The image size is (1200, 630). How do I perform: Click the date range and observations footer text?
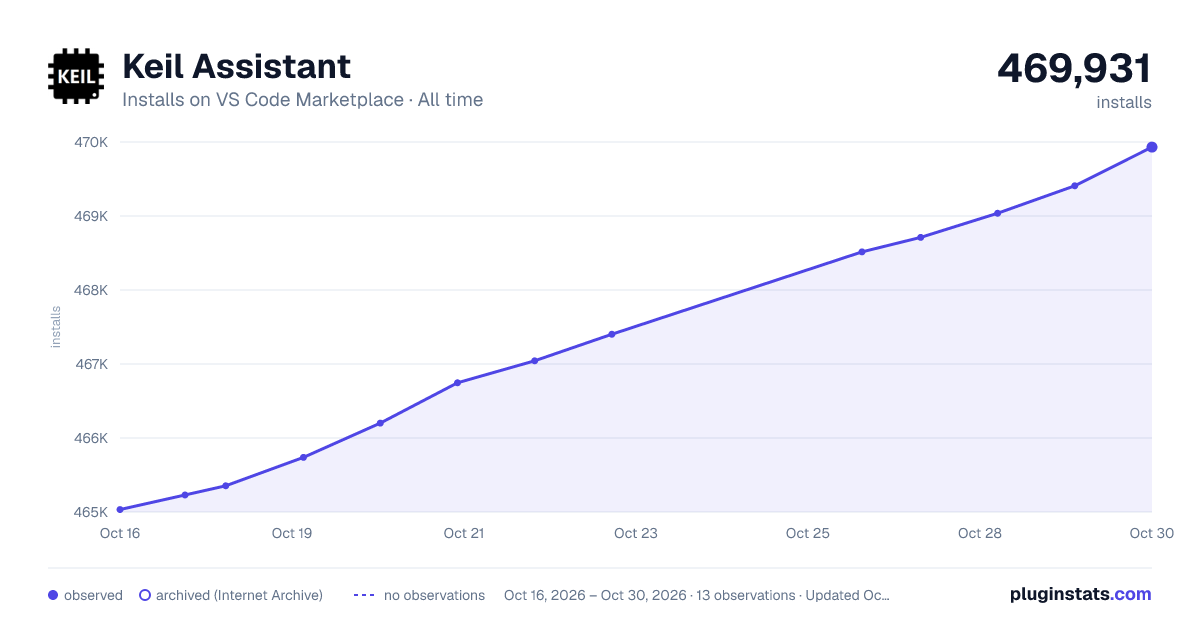[697, 595]
